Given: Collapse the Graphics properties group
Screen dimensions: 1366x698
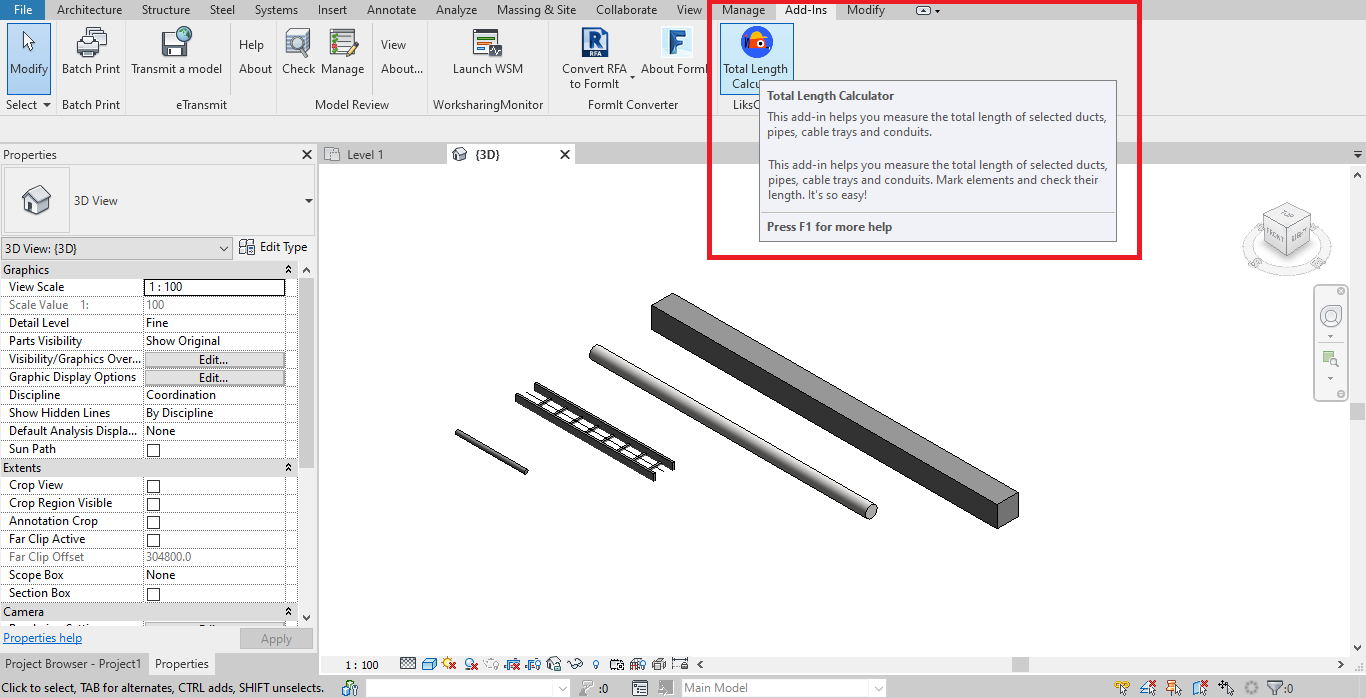Looking at the screenshot, I should [x=288, y=270].
